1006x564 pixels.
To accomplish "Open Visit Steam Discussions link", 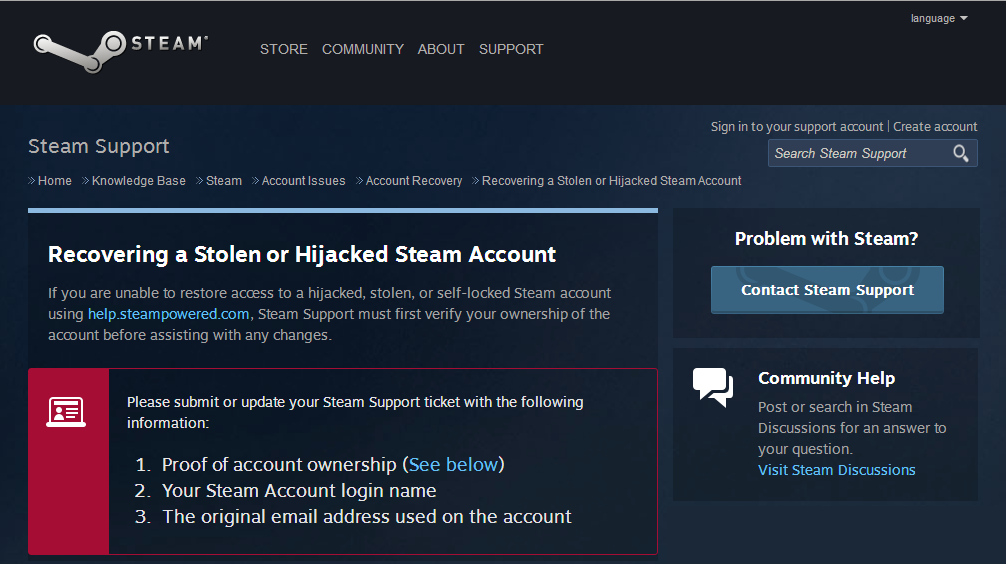I will coord(836,470).
